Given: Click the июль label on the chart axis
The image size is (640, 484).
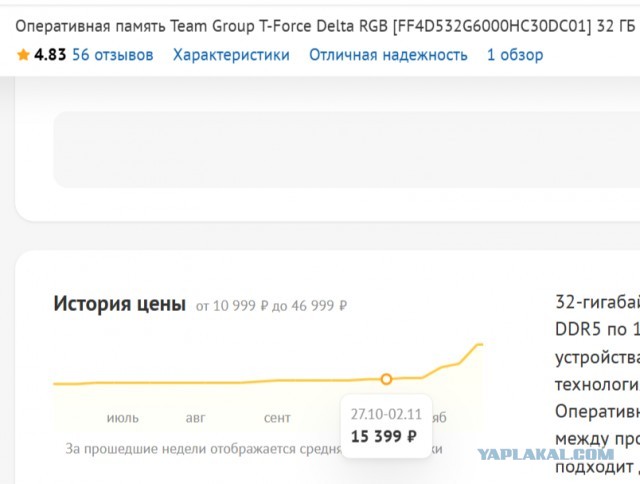Looking at the screenshot, I should coord(122,418).
